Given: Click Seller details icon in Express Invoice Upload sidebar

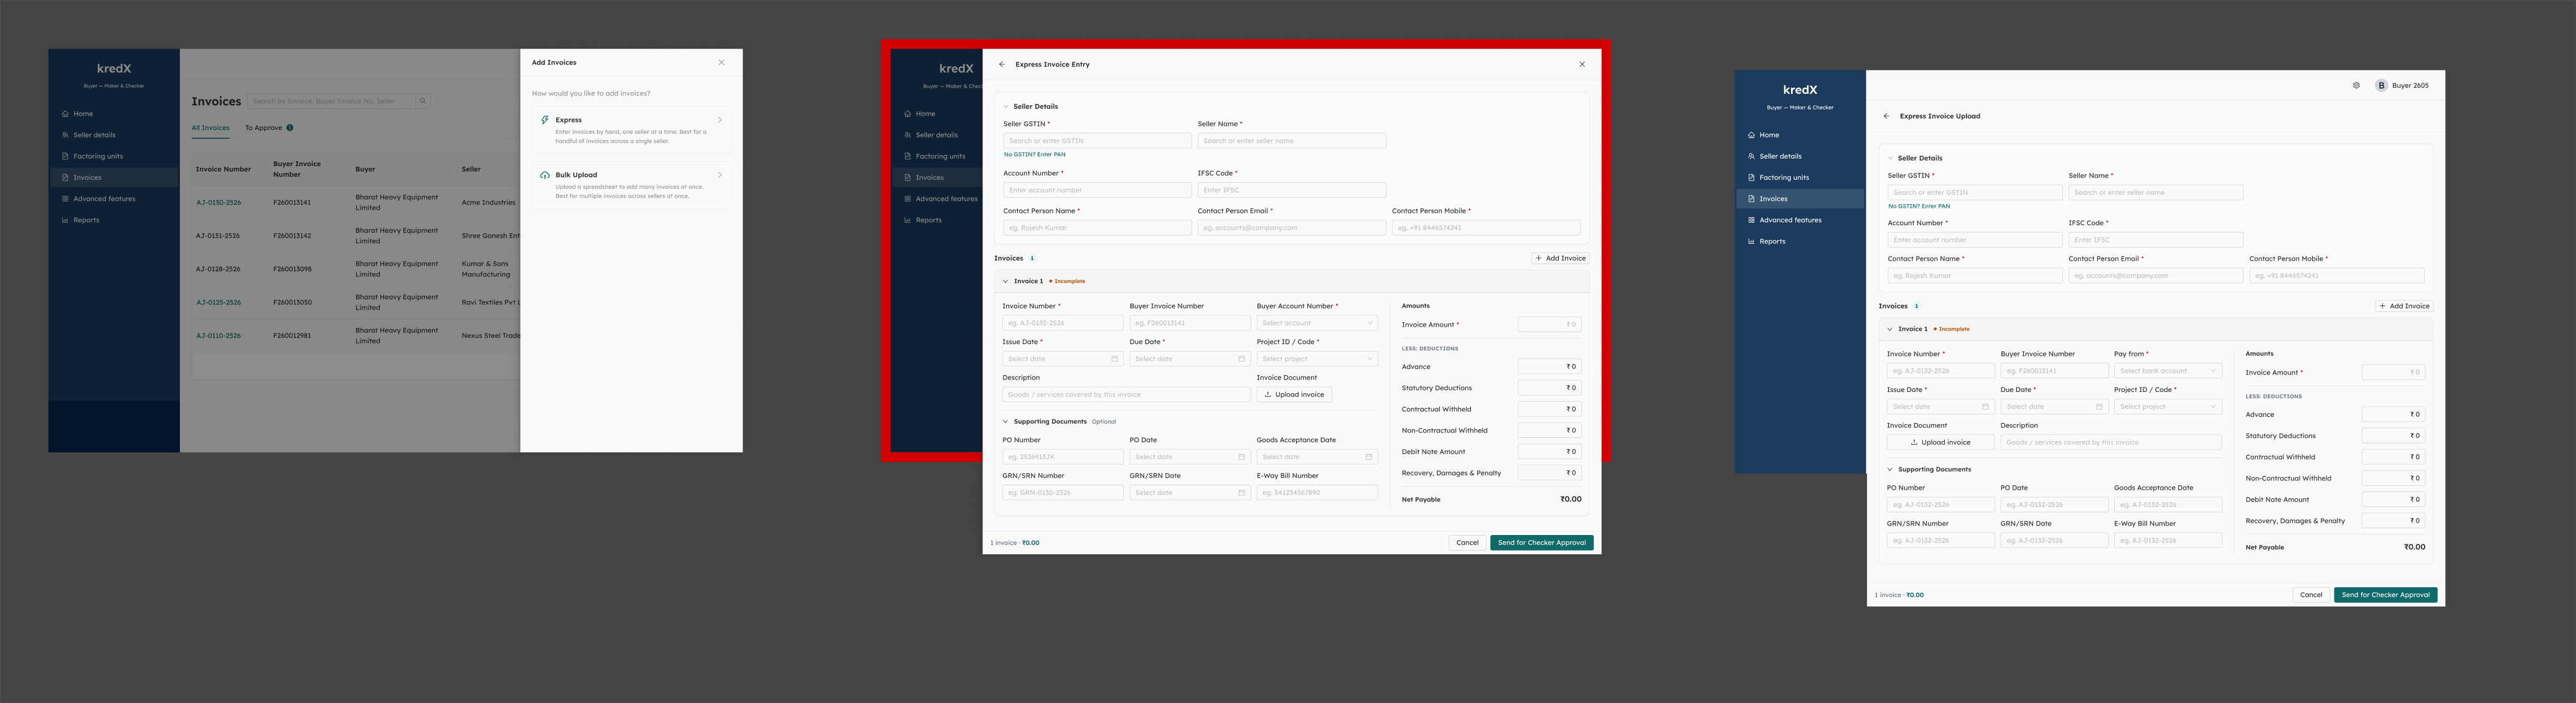Looking at the screenshot, I should pos(1751,156).
